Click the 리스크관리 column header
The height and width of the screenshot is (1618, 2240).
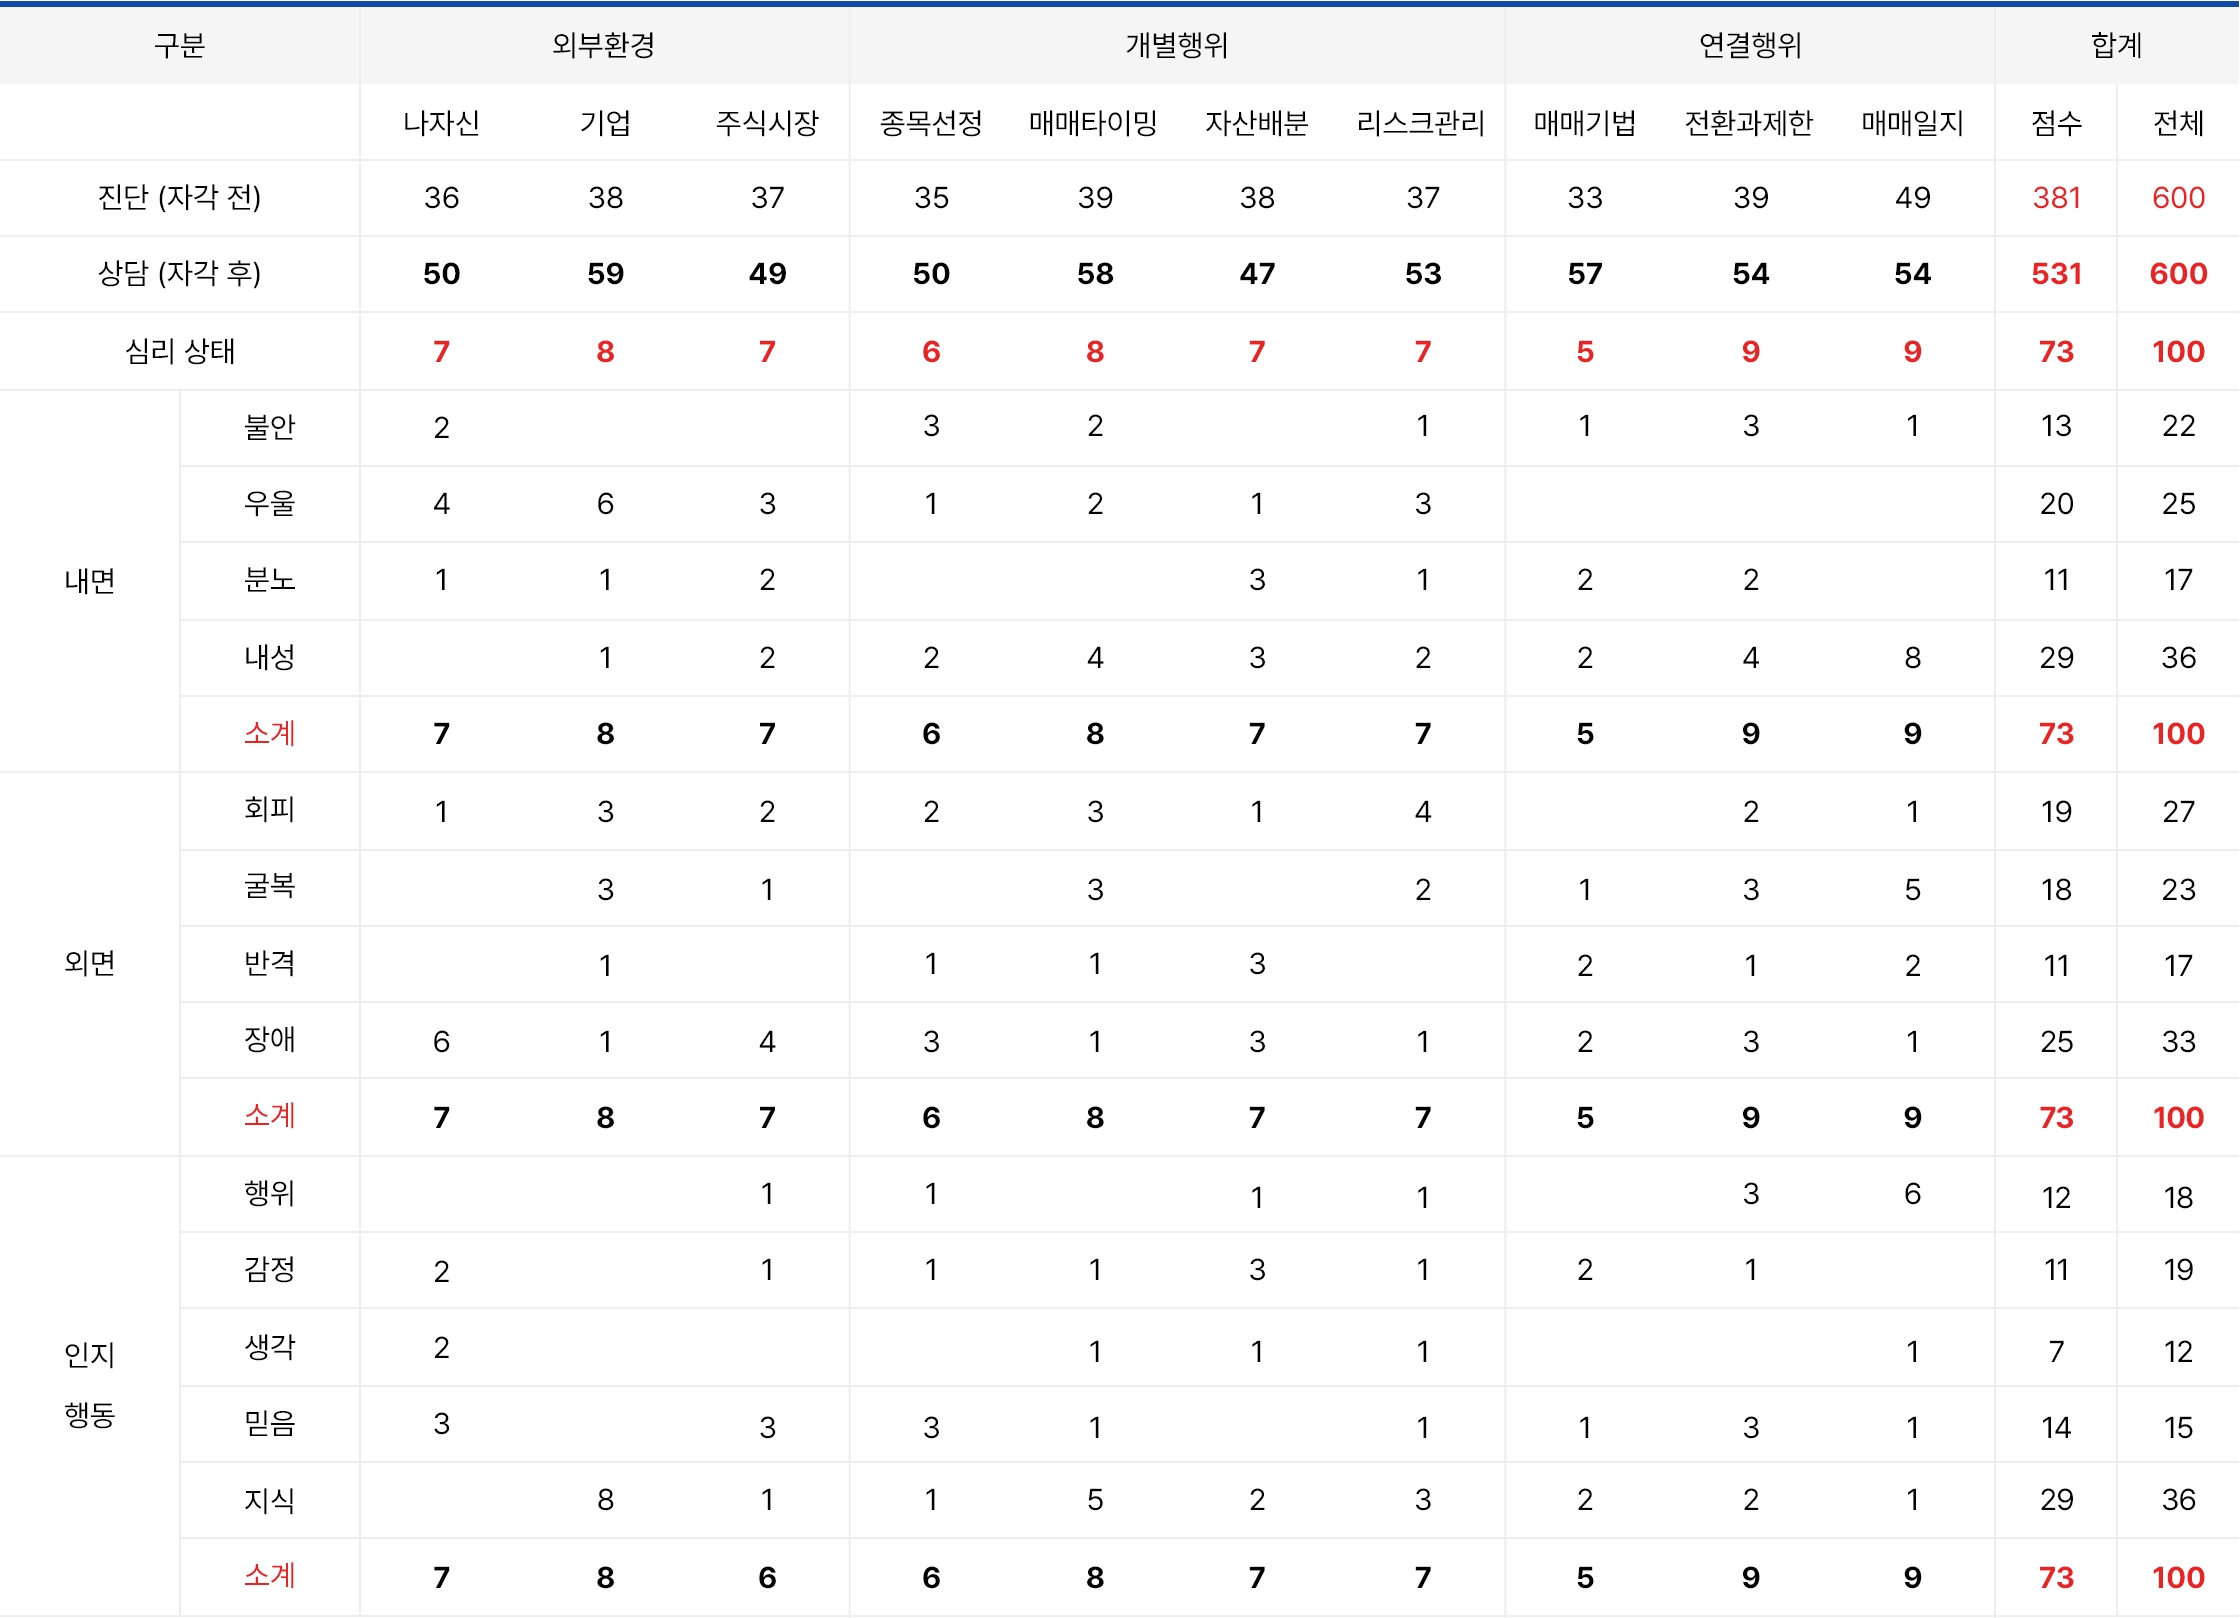point(1421,123)
